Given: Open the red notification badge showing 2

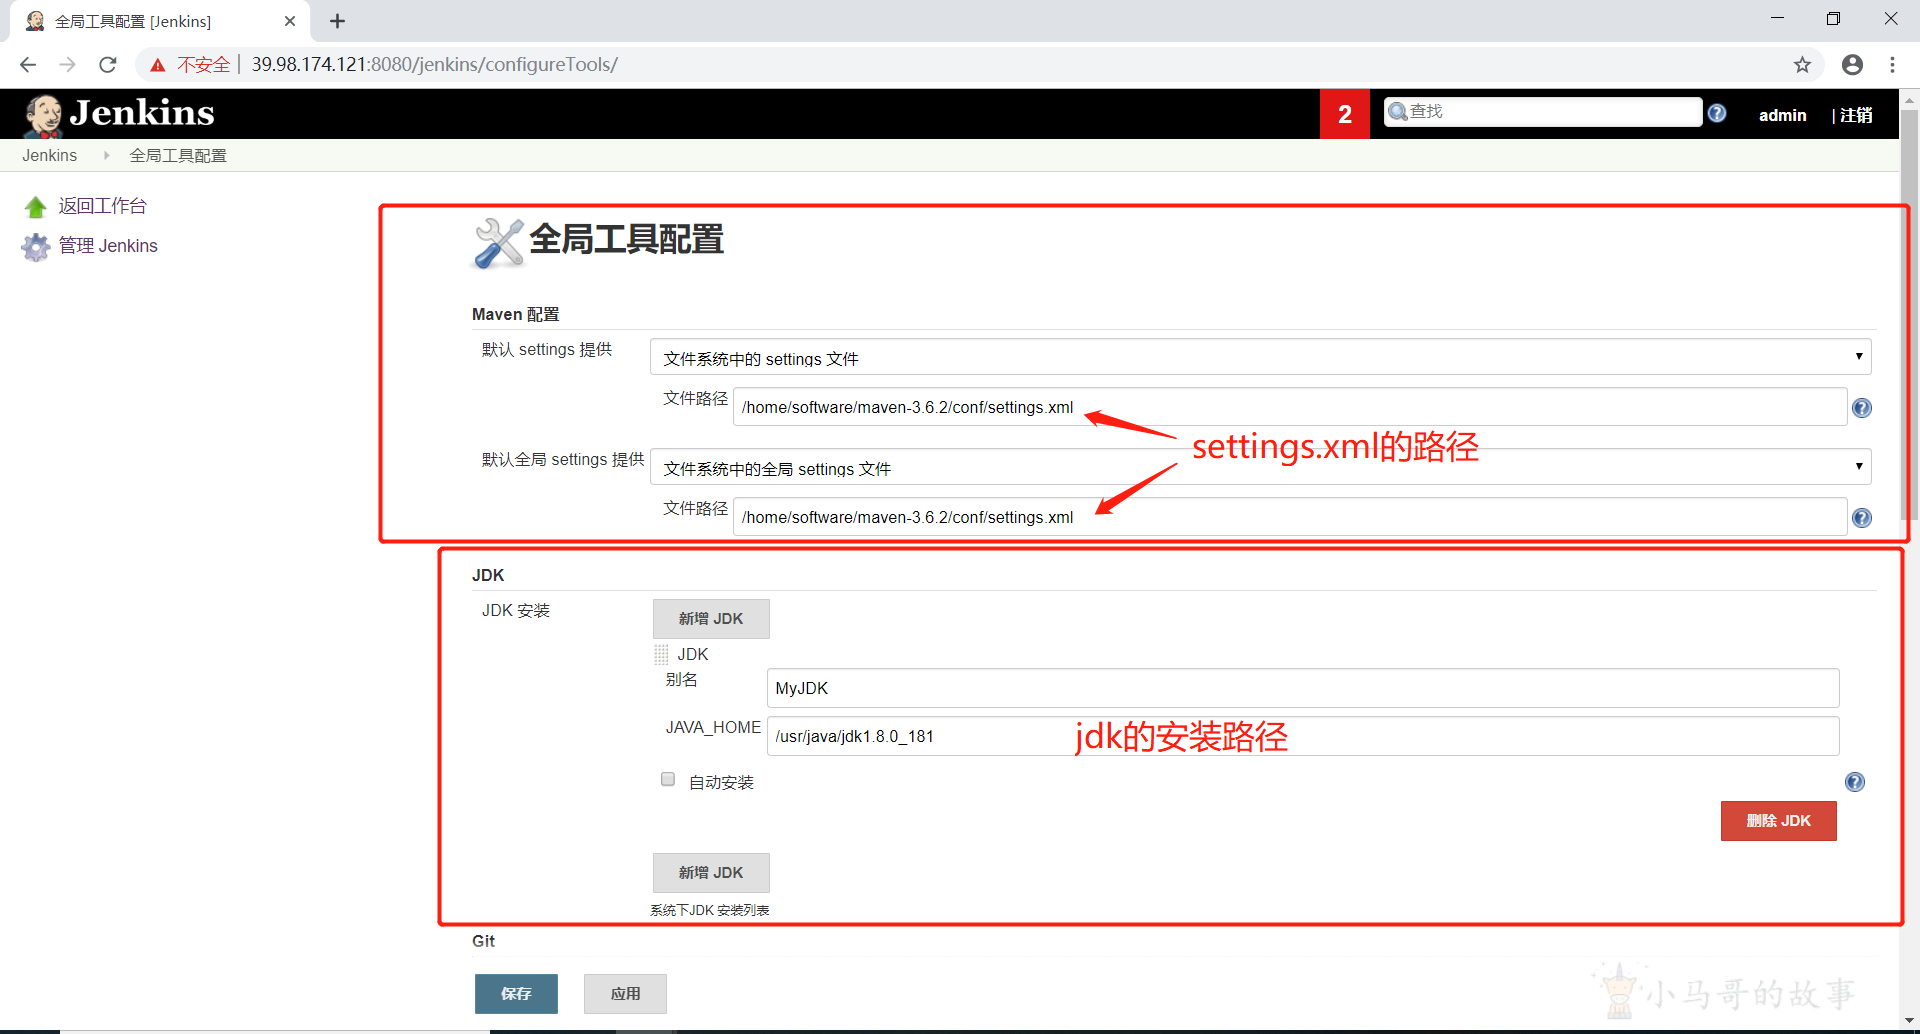Looking at the screenshot, I should pos(1345,114).
